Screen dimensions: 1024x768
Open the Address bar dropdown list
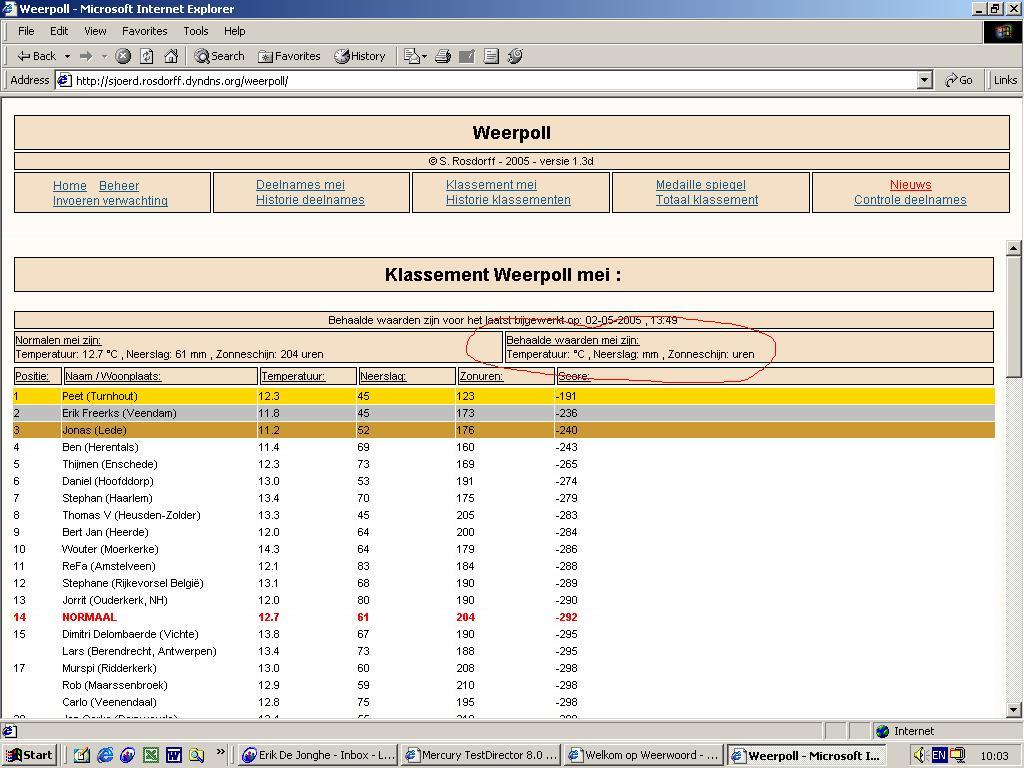pyautogui.click(x=924, y=80)
